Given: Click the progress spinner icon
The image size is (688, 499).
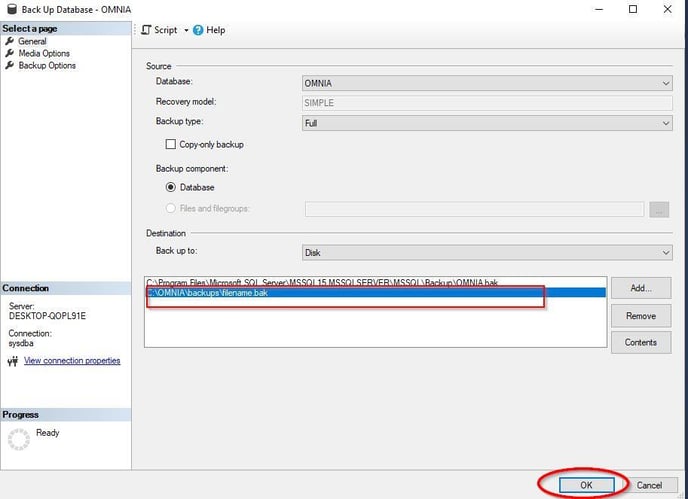Looking at the screenshot, I should click(x=19, y=439).
